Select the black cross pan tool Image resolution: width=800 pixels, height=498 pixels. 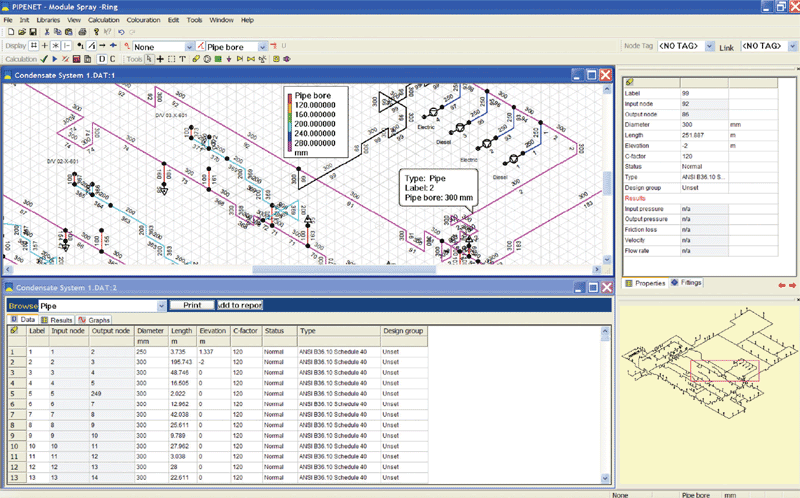tap(160, 59)
